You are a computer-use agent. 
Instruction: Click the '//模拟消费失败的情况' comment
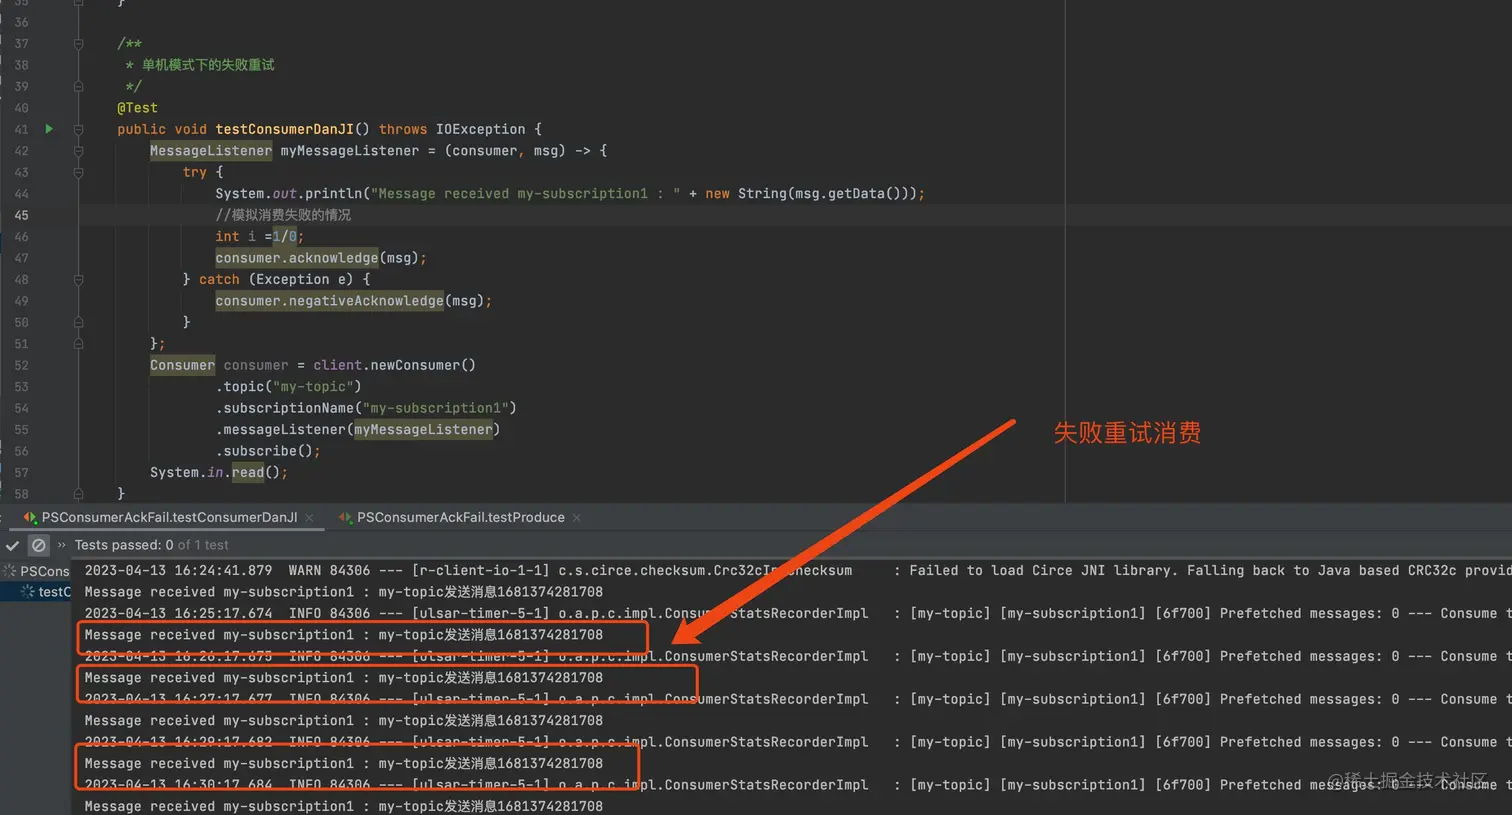[283, 215]
